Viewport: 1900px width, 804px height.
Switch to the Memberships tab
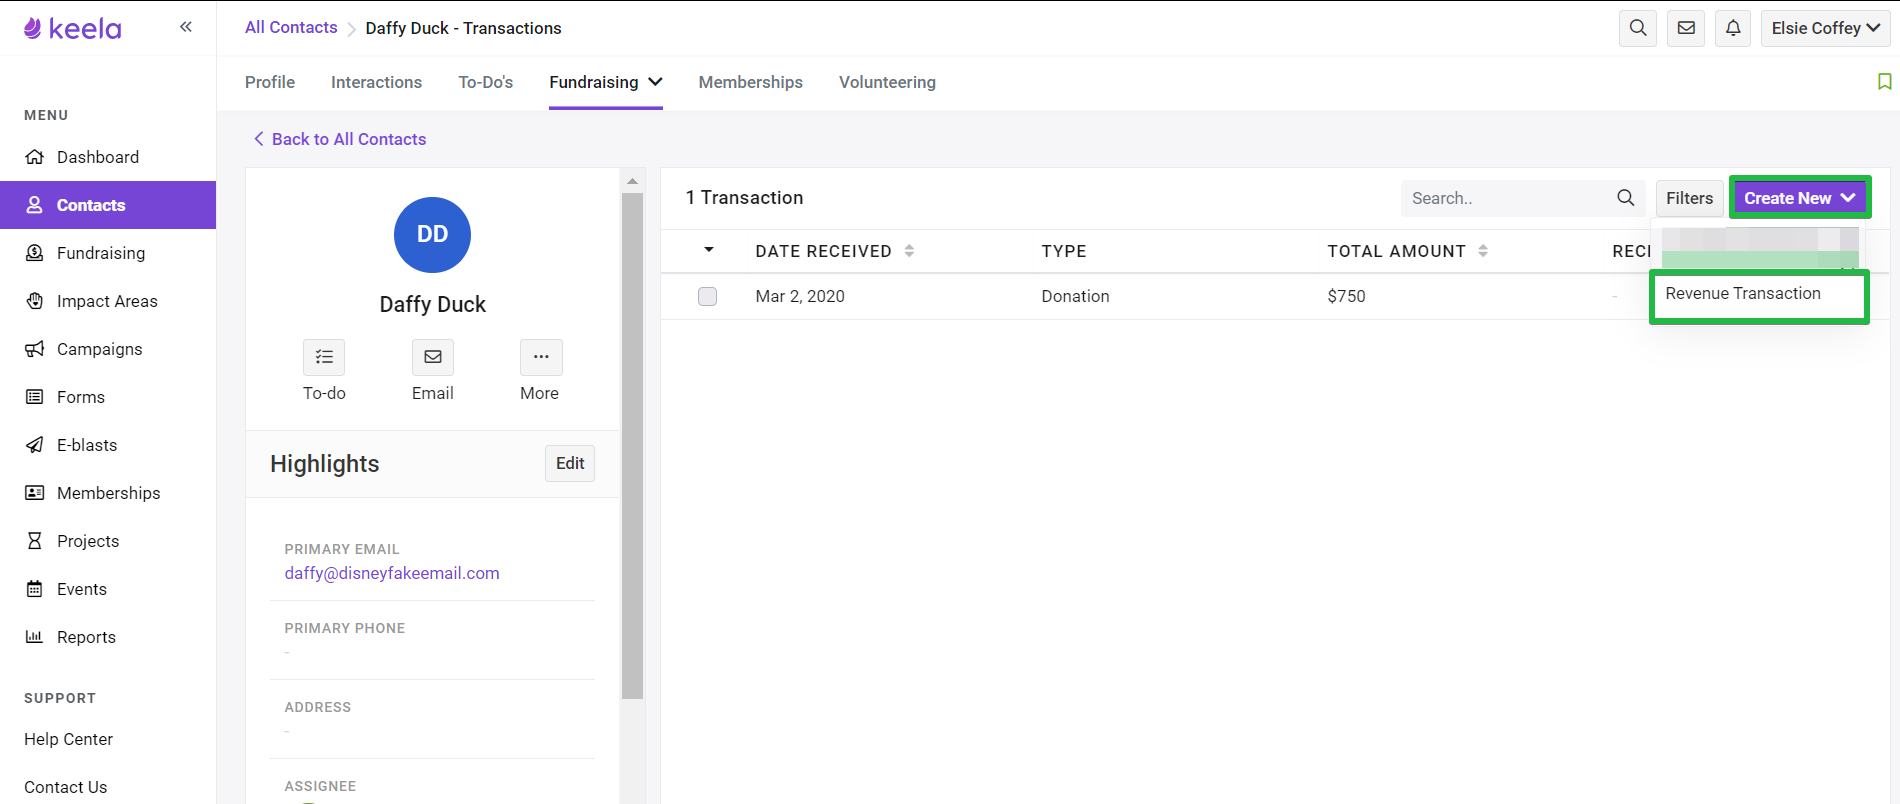coord(751,82)
